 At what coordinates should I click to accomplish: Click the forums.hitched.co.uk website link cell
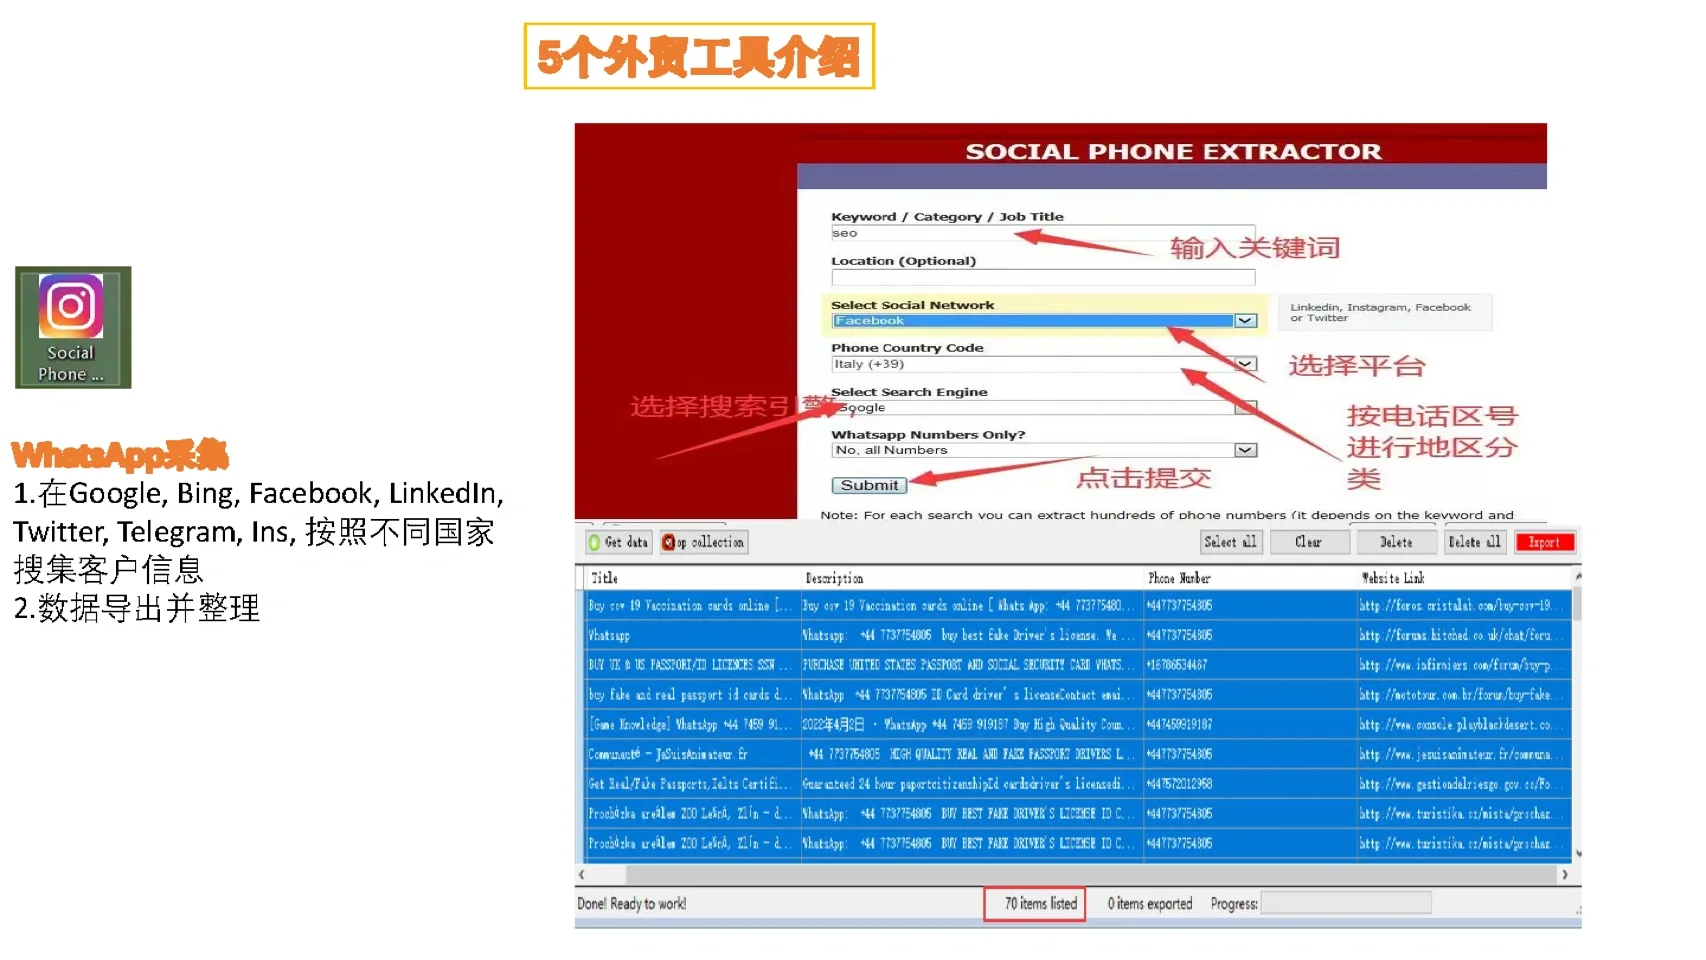click(x=1463, y=635)
